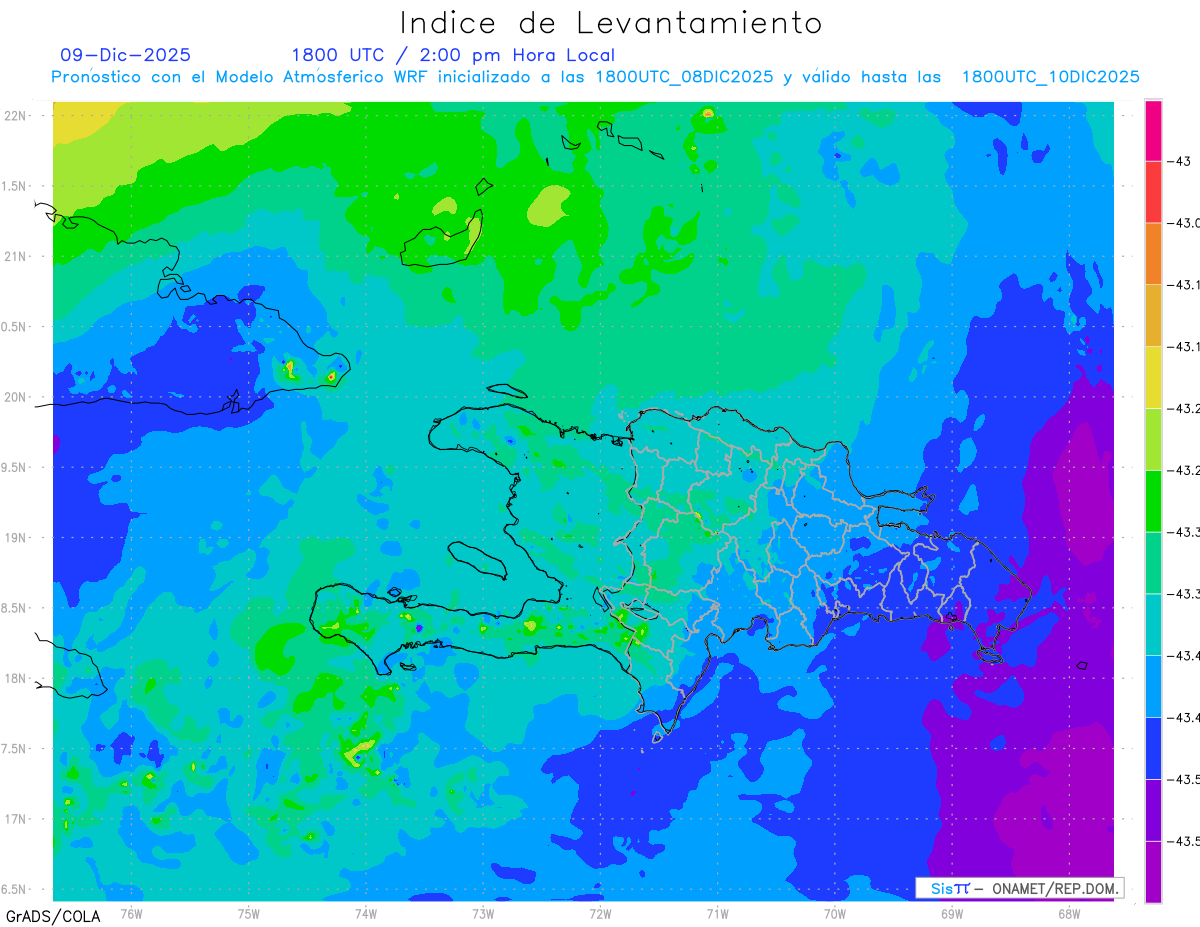The width and height of the screenshot is (1200, 927).
Task: Click the "70W" longitude label
Action: [834, 913]
